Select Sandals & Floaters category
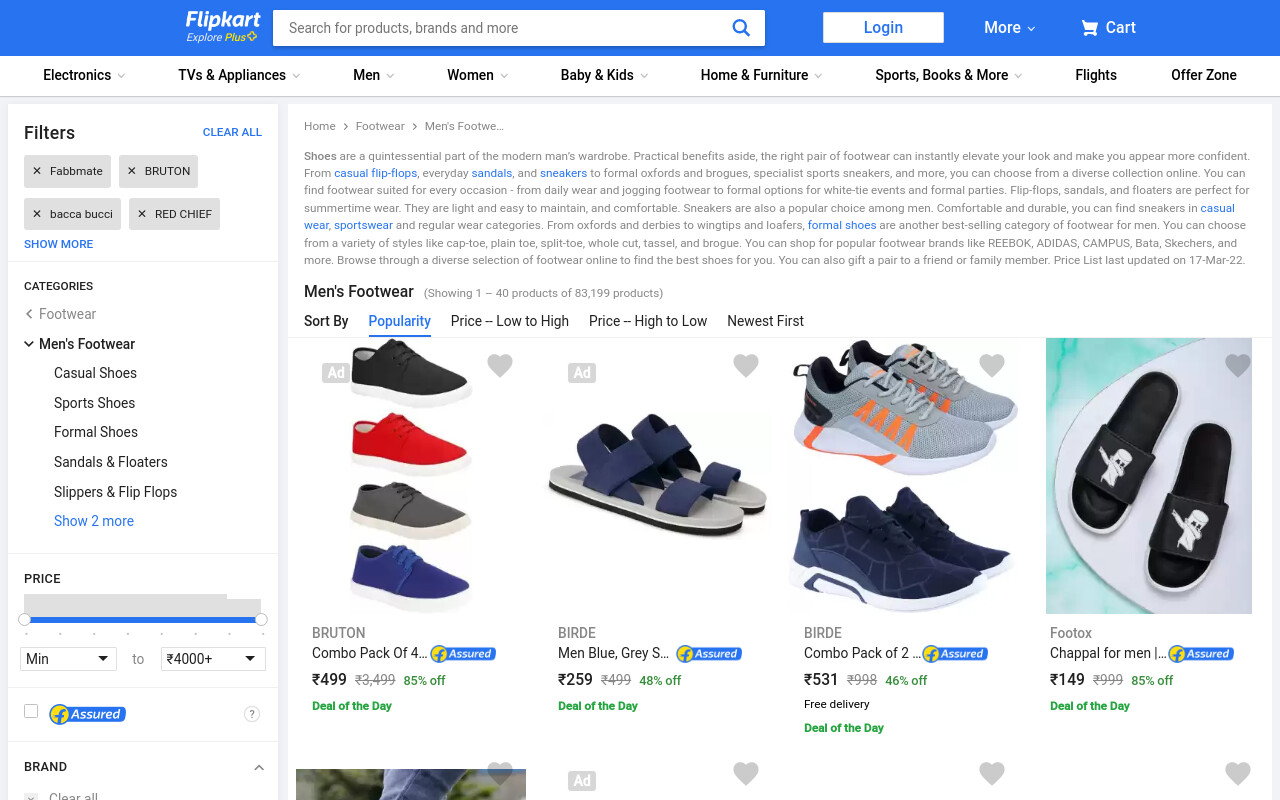 [111, 462]
